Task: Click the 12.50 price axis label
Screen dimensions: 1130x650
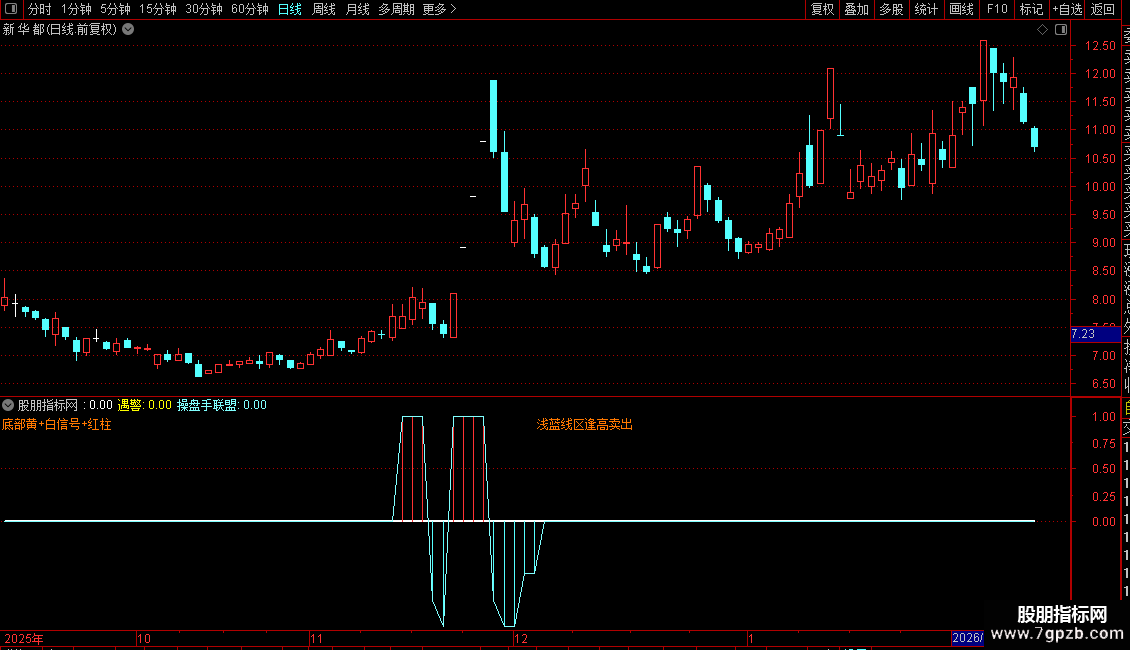Action: (1100, 45)
